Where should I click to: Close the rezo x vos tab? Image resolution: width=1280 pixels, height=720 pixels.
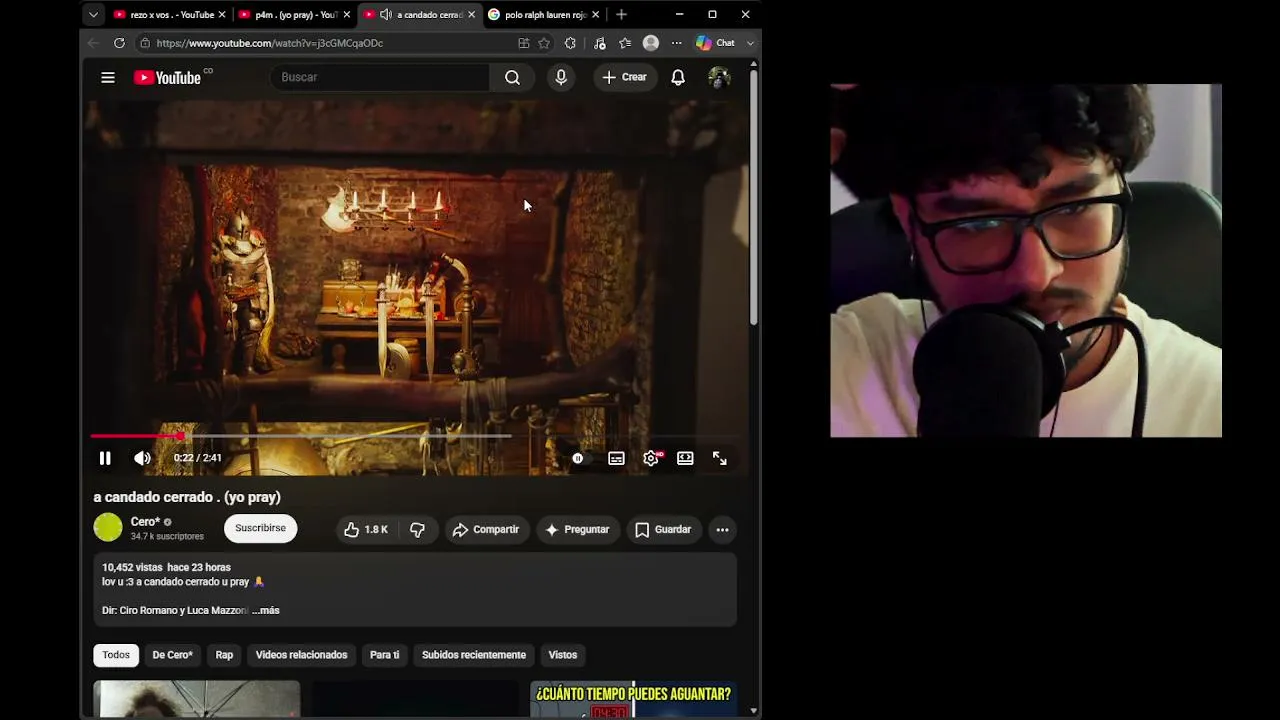pos(222,15)
